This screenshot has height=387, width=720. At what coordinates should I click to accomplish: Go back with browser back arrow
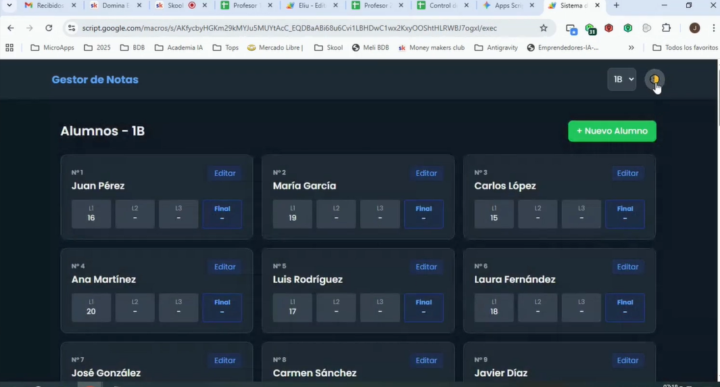pos(11,28)
